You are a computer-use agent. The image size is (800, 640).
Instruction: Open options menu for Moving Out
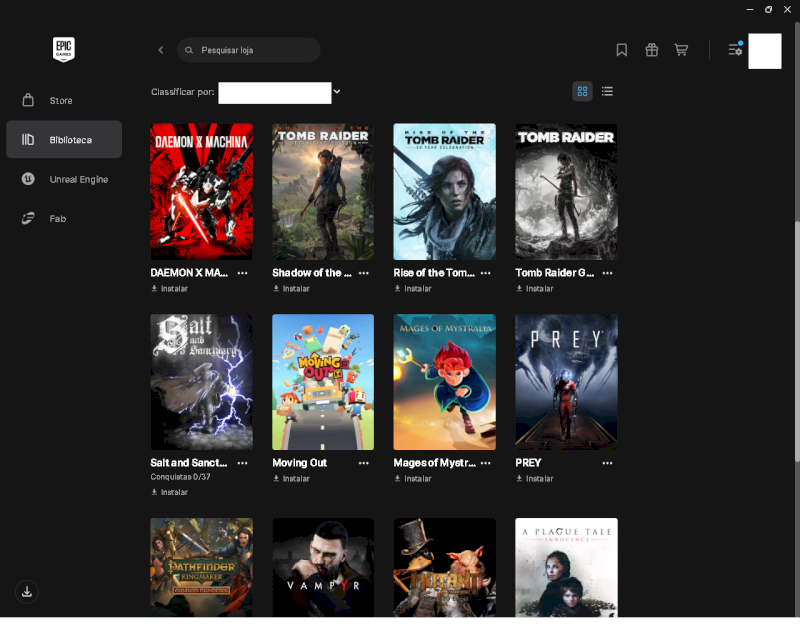[x=363, y=463]
